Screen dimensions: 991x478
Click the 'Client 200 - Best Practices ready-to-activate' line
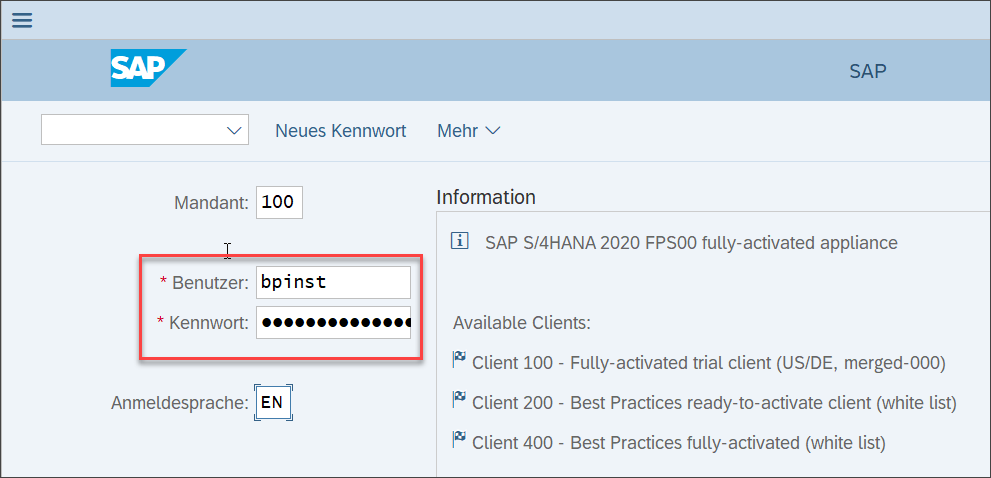[x=715, y=403]
